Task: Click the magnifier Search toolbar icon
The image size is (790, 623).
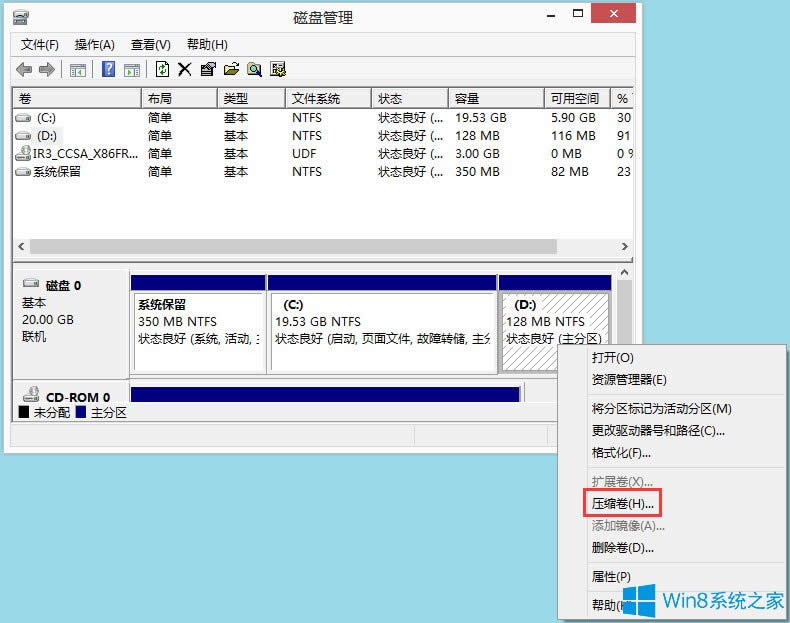Action: (254, 69)
